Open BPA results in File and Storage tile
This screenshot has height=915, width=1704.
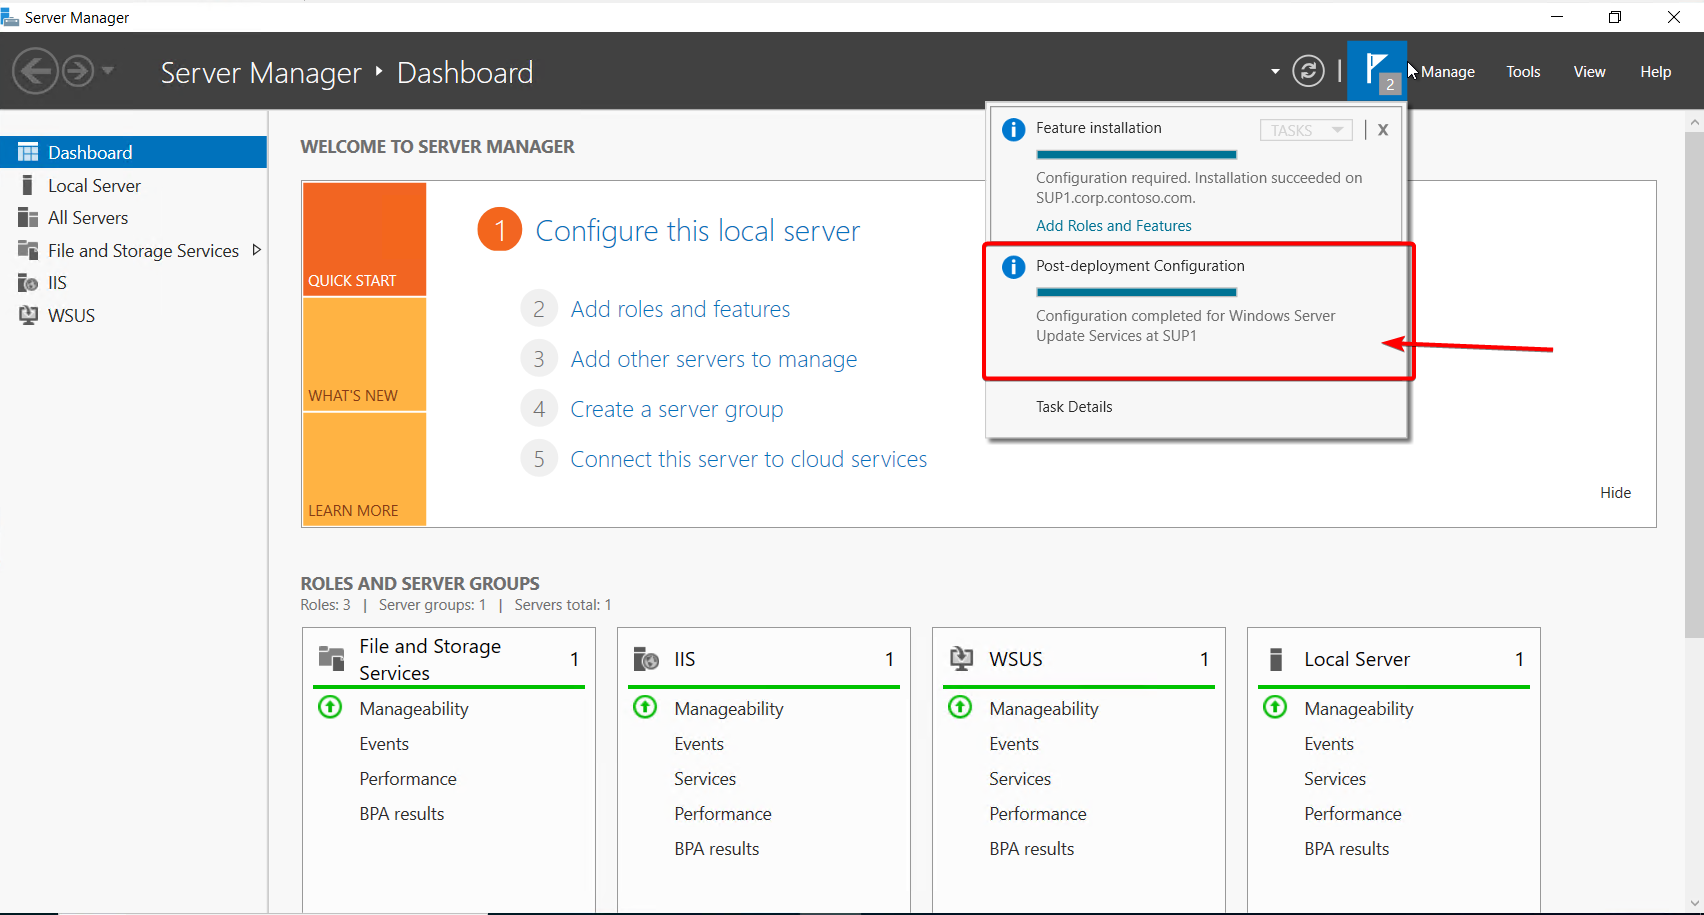point(402,814)
